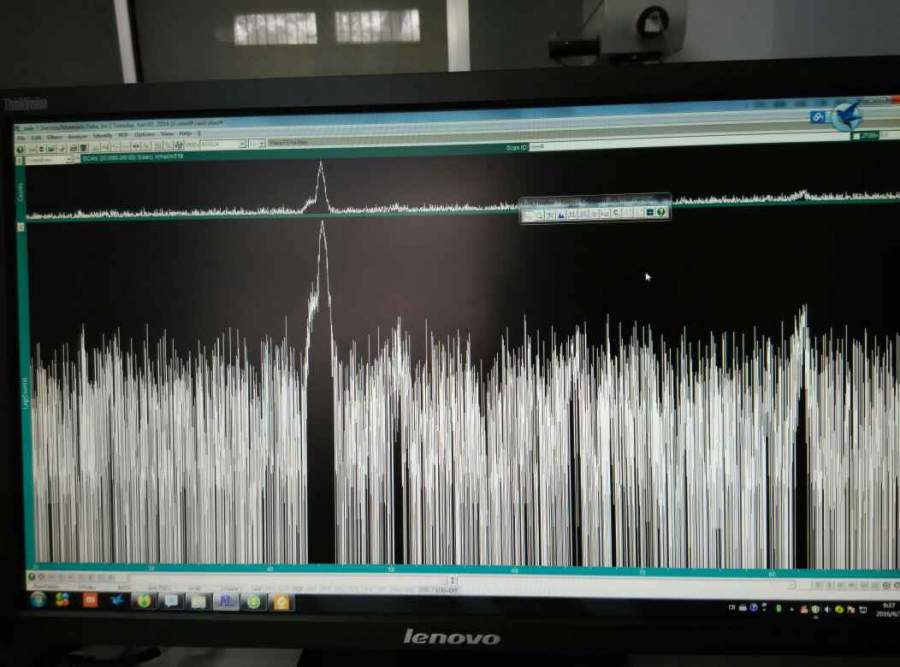Click the round icon at left of bottom status bar
This screenshot has width=900, height=667.
(31, 576)
